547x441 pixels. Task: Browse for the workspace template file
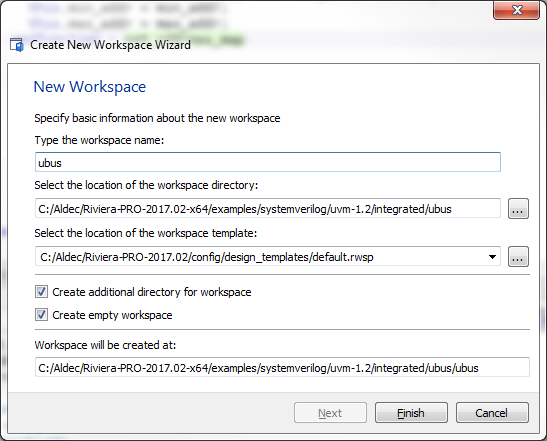pyautogui.click(x=518, y=257)
